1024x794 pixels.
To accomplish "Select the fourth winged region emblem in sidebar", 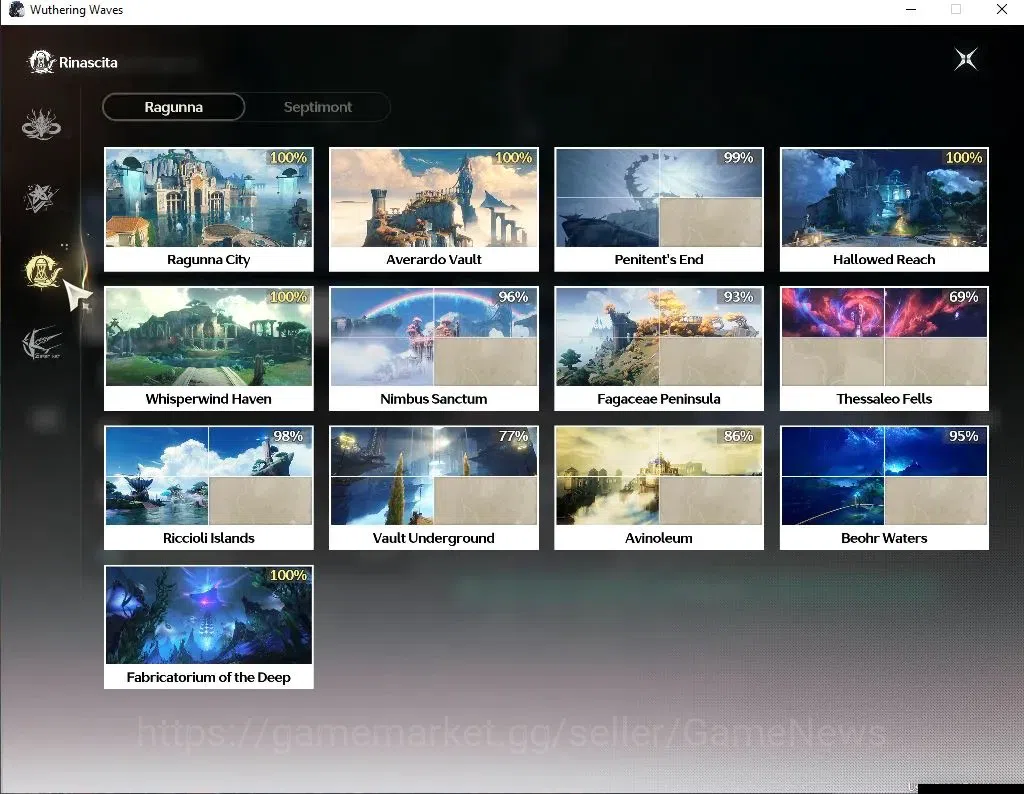I will click(42, 343).
